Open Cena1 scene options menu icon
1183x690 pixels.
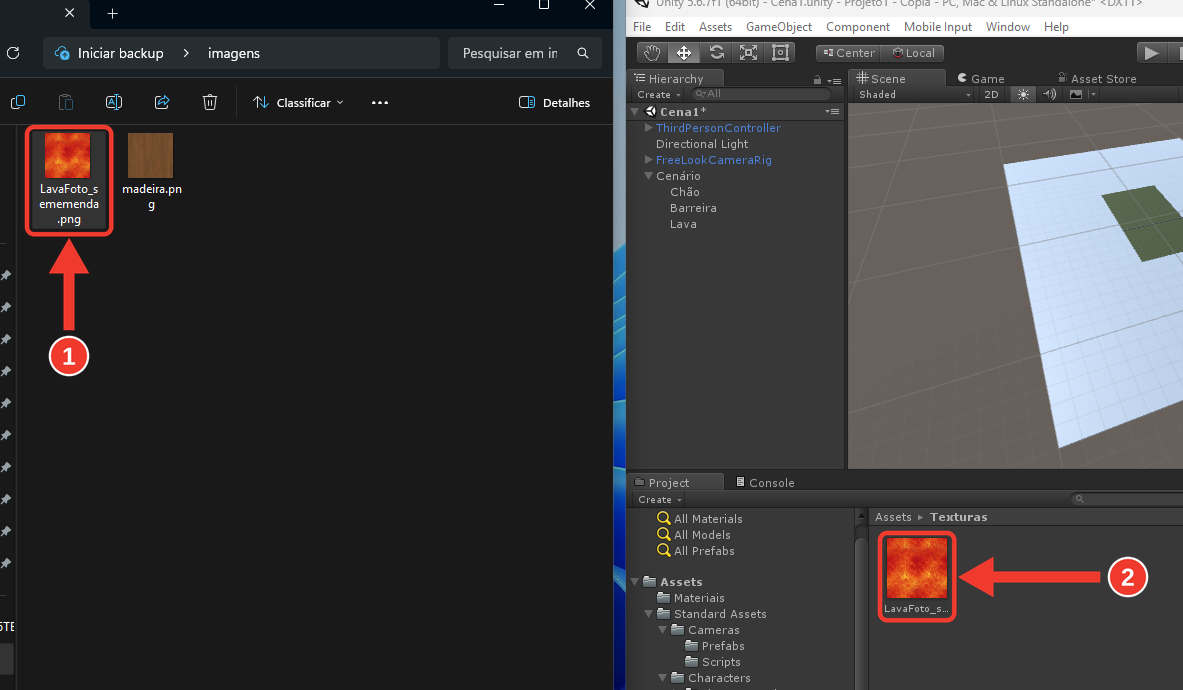(832, 112)
